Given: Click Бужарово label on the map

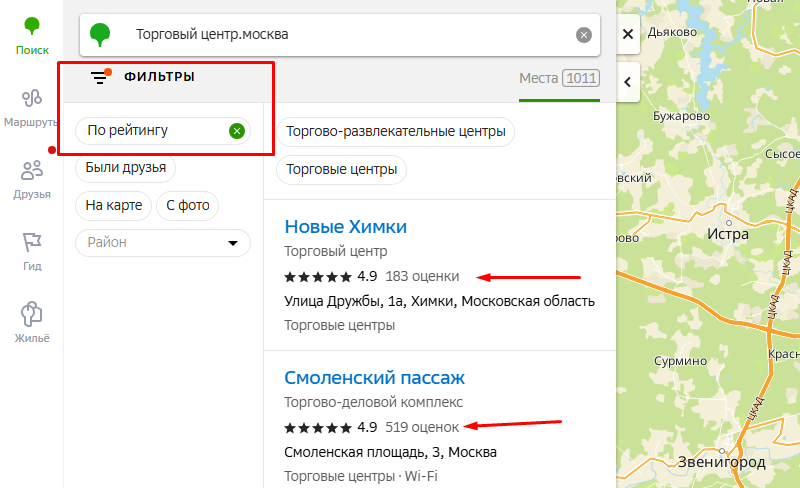Looking at the screenshot, I should (x=681, y=116).
